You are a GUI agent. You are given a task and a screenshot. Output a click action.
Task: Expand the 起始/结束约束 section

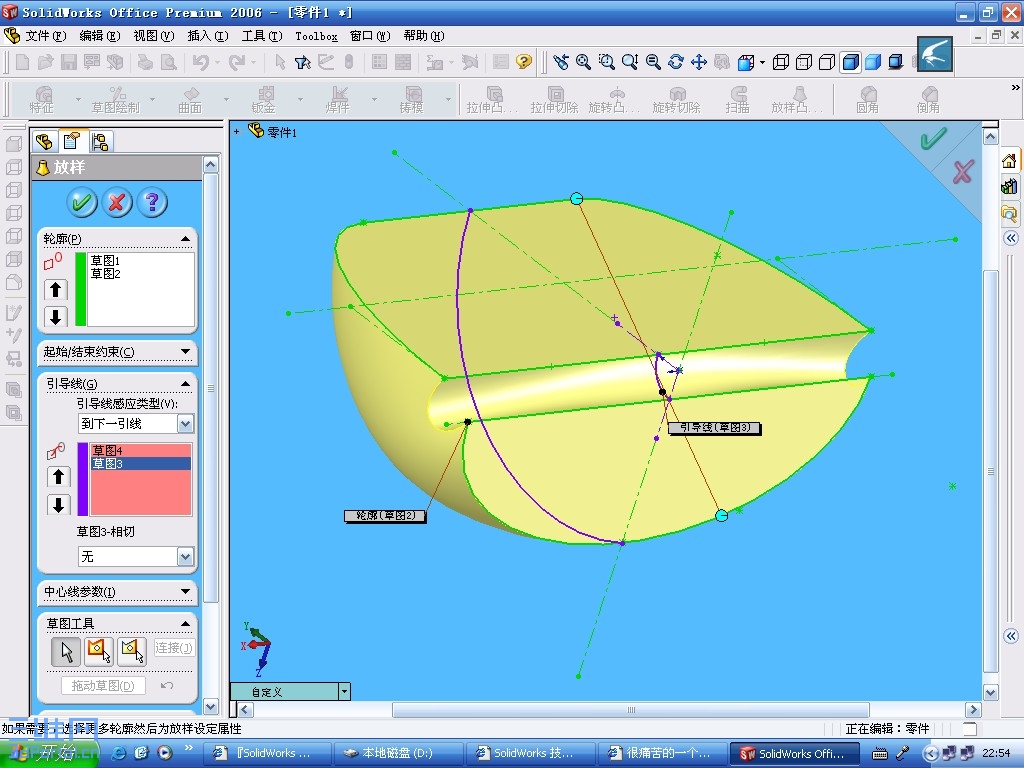coord(186,352)
